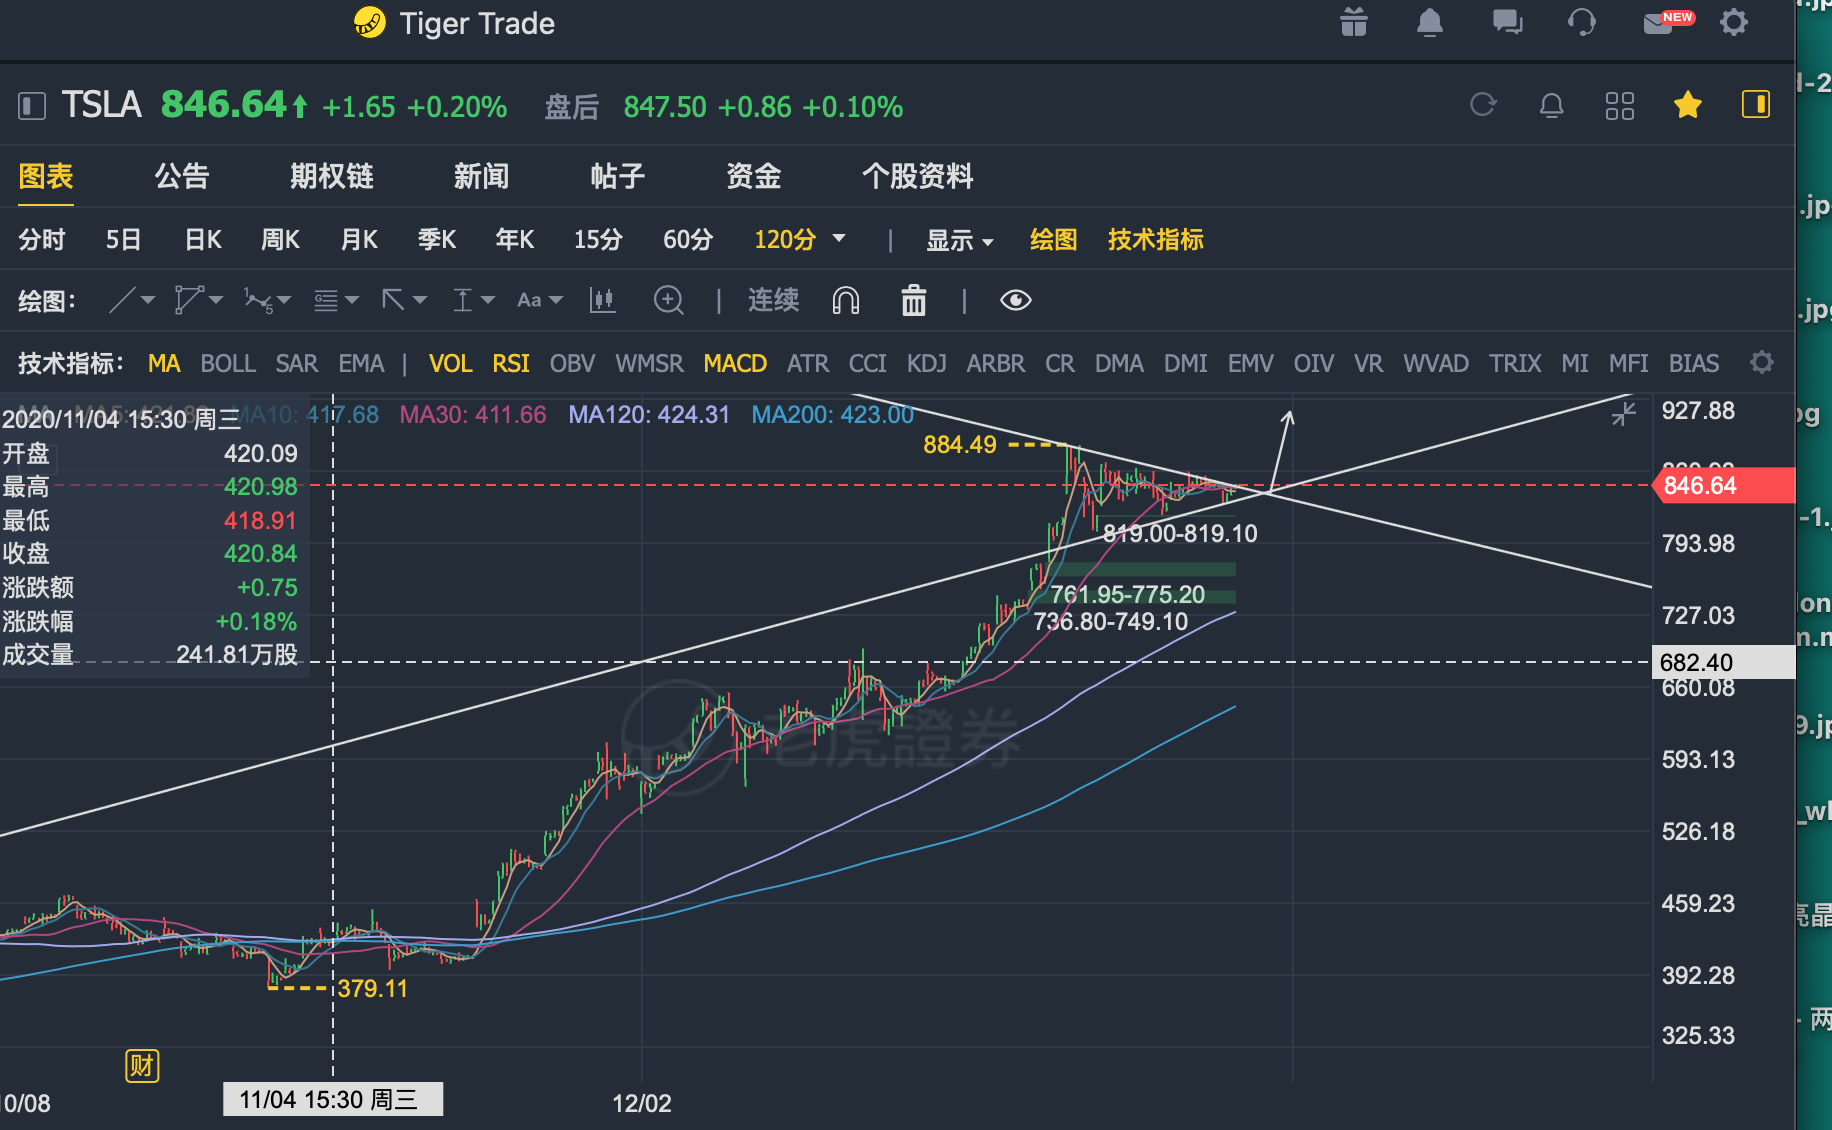Image resolution: width=1832 pixels, height=1130 pixels.
Task: Click the 财 earnings marker on chart
Action: tap(142, 1066)
